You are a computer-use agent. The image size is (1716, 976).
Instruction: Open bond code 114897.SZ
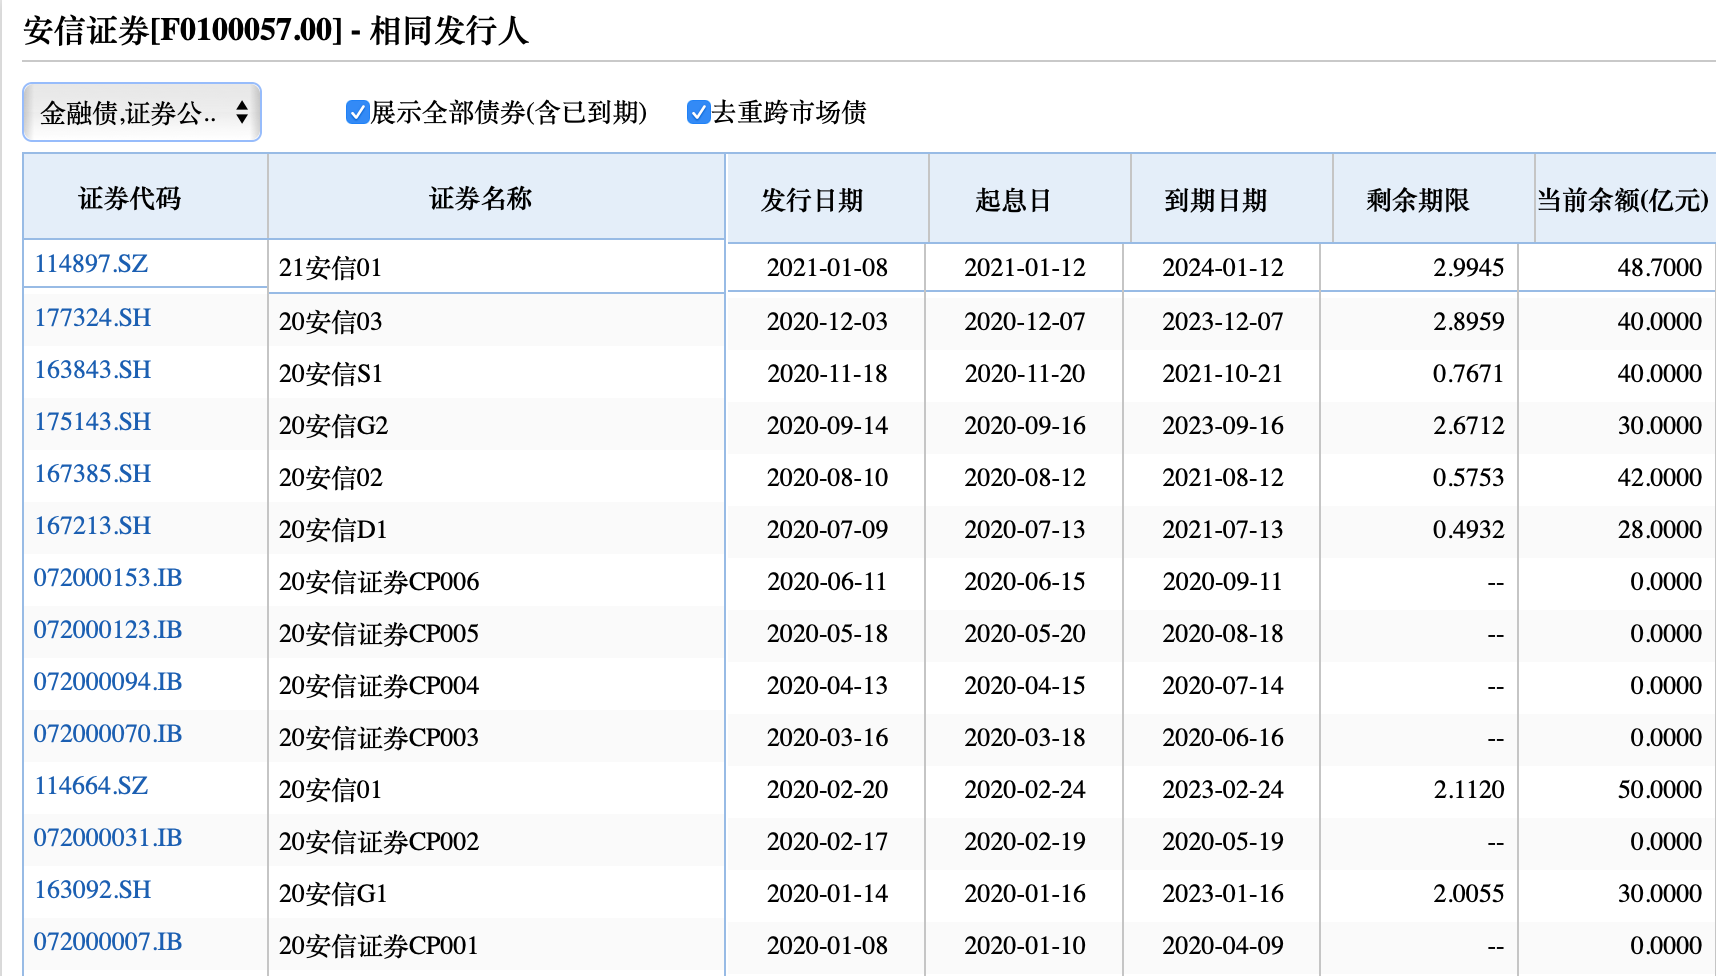pyautogui.click(x=91, y=264)
